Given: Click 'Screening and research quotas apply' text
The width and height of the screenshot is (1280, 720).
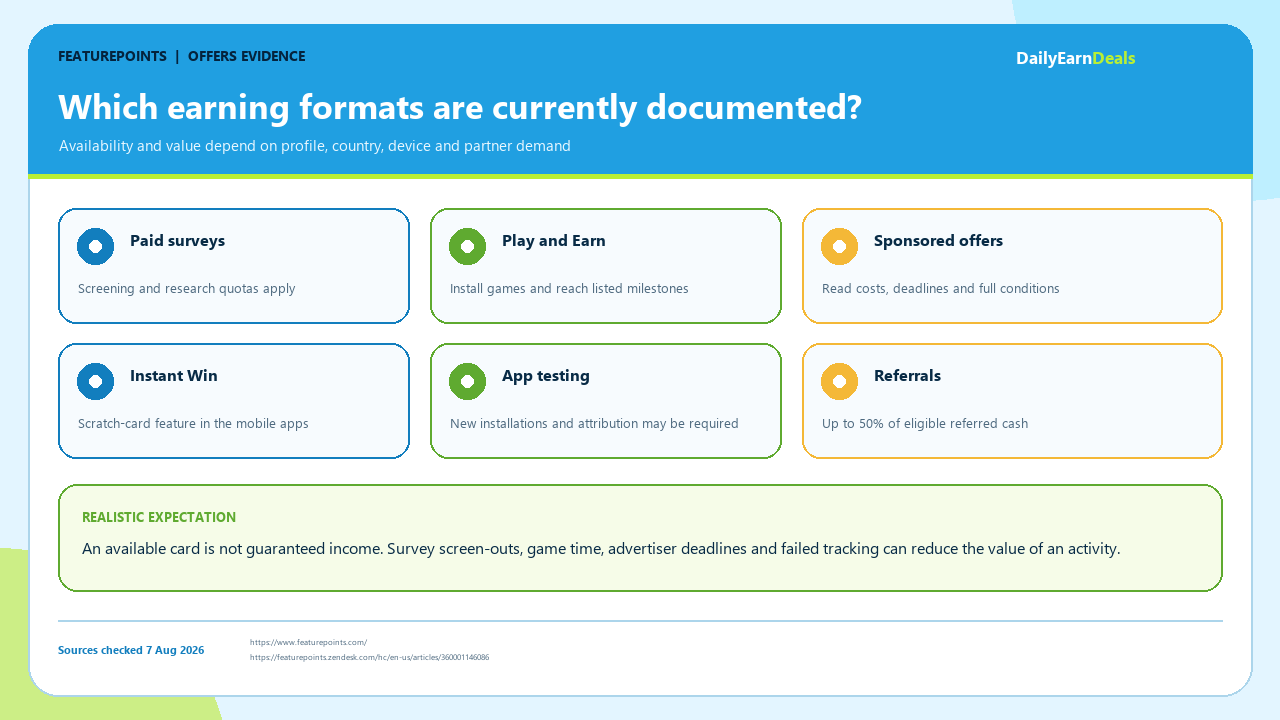Looking at the screenshot, I should [x=186, y=289].
